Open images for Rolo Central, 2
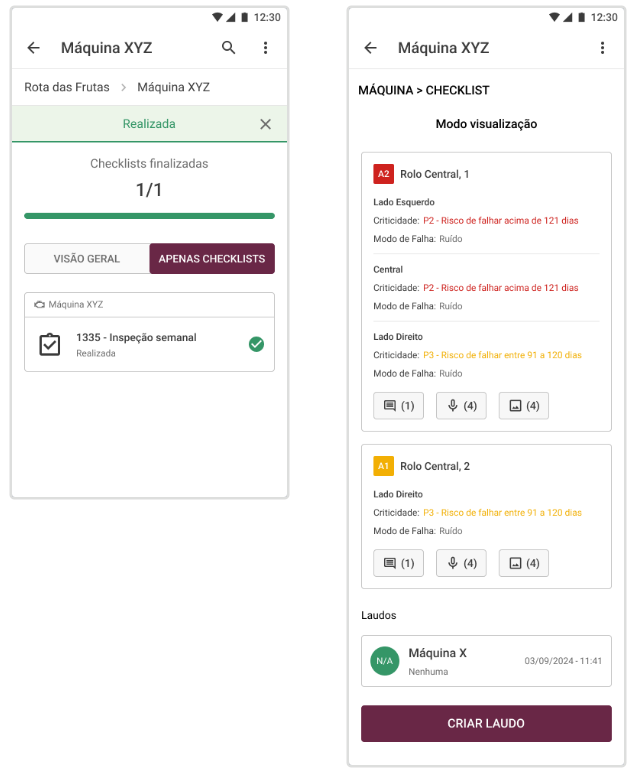644x773 pixels. tap(524, 563)
